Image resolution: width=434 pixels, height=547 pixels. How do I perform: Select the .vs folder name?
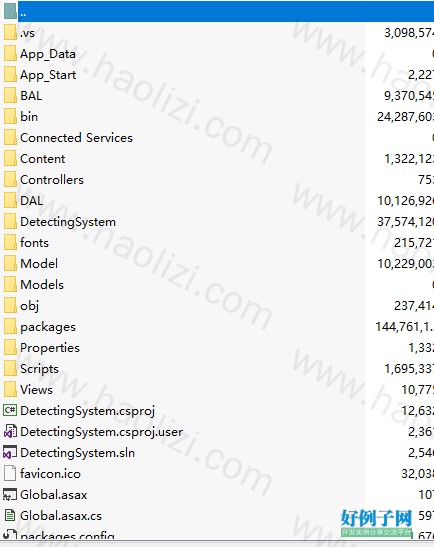pyautogui.click(x=27, y=33)
